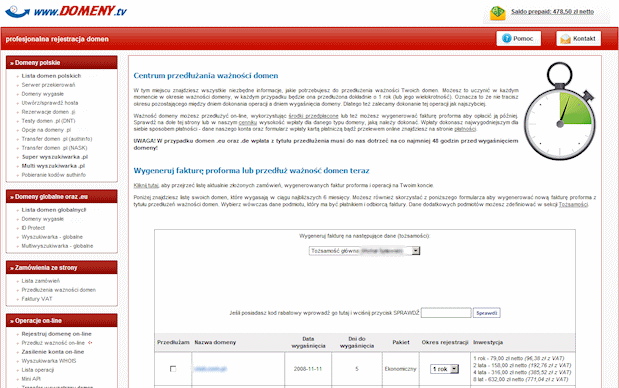Screen dimensions: 619x388
Task: Open Pobieranie kodów authinfo
Action: (x=54, y=175)
